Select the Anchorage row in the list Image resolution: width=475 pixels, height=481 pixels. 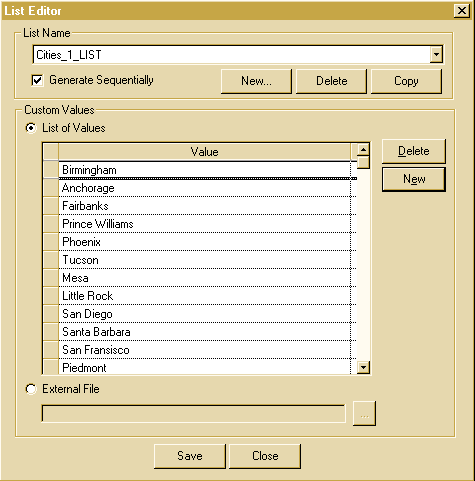click(204, 188)
